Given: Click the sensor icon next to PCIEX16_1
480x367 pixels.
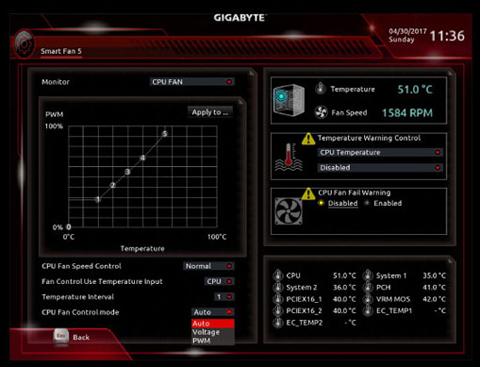Looking at the screenshot, I should [x=278, y=299].
